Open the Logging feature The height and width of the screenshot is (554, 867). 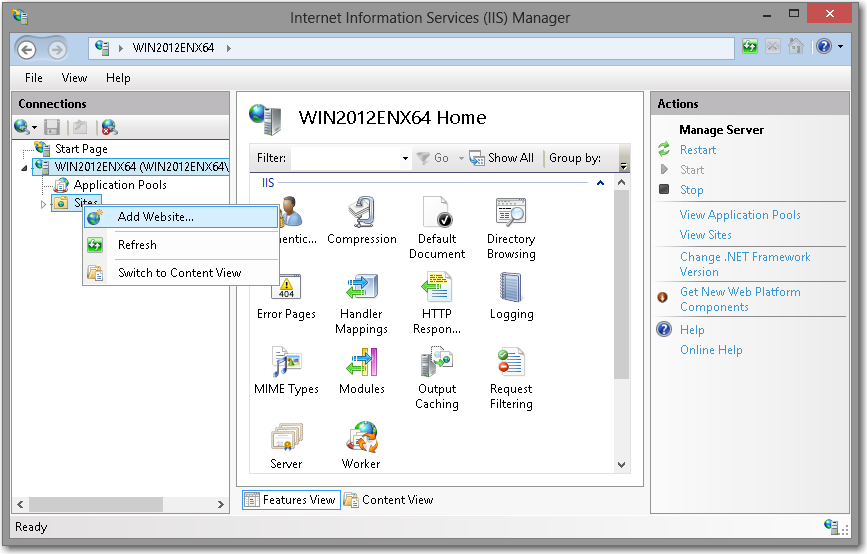coord(511,297)
